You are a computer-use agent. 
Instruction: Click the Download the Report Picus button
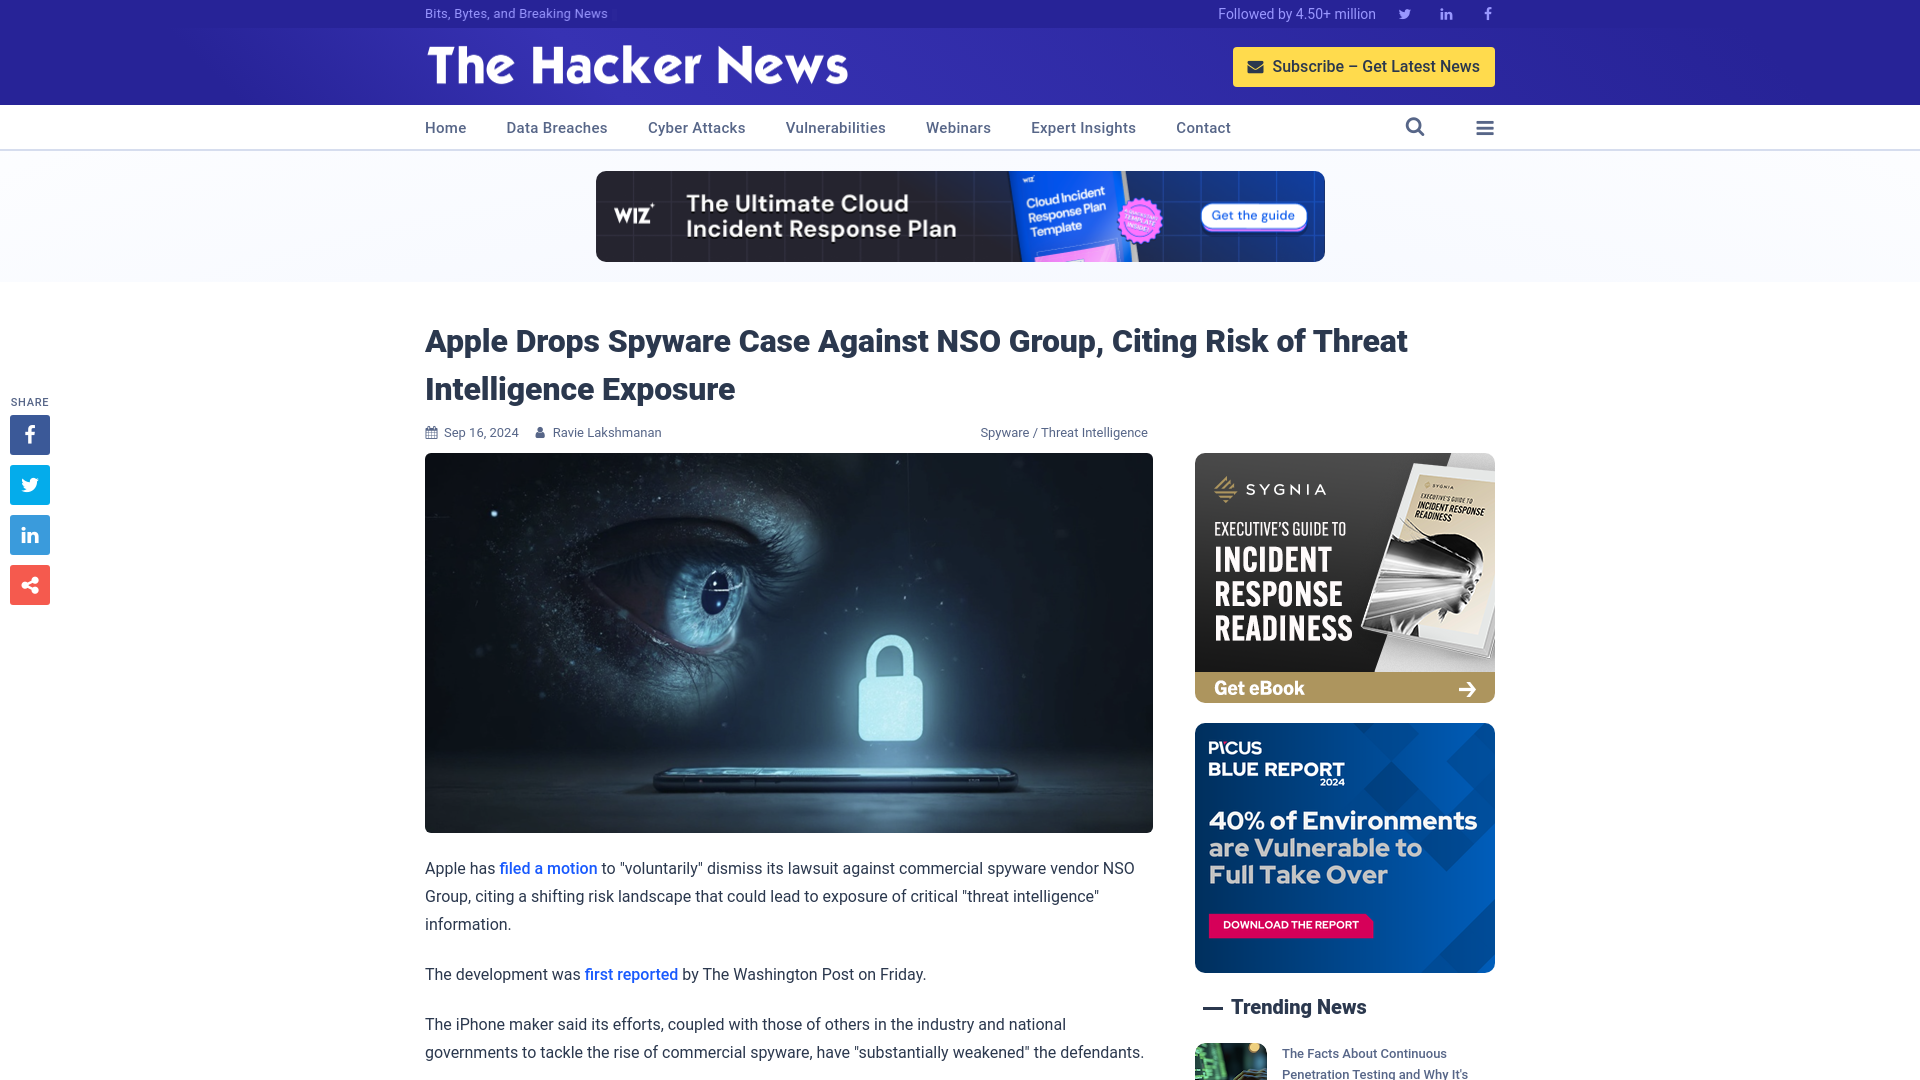(x=1290, y=926)
